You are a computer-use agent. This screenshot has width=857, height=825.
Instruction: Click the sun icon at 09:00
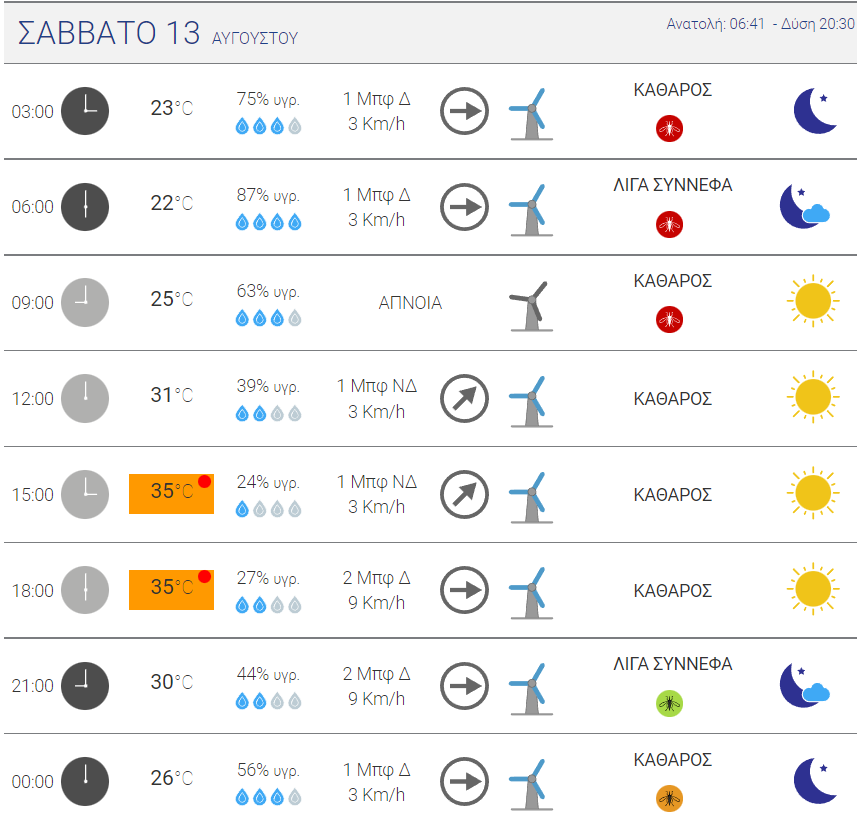811,301
